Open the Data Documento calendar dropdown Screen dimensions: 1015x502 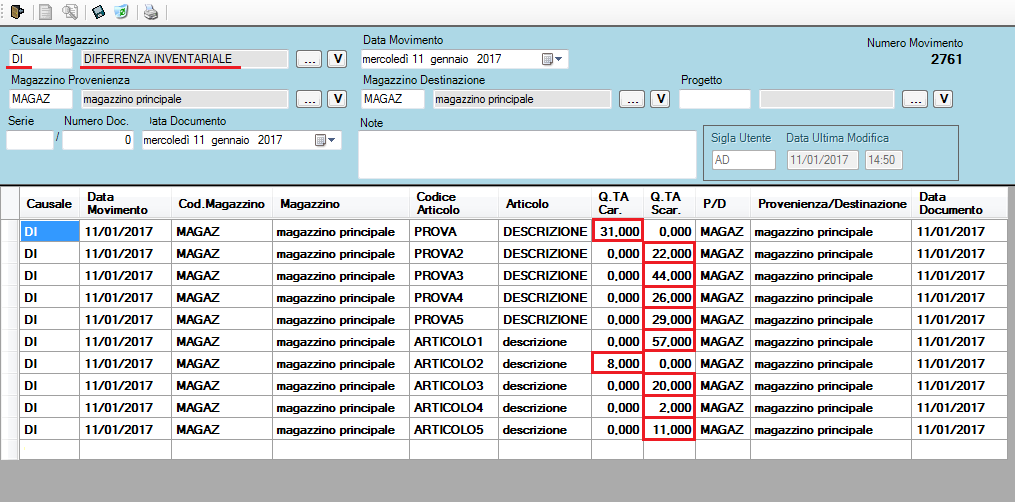pyautogui.click(x=325, y=140)
